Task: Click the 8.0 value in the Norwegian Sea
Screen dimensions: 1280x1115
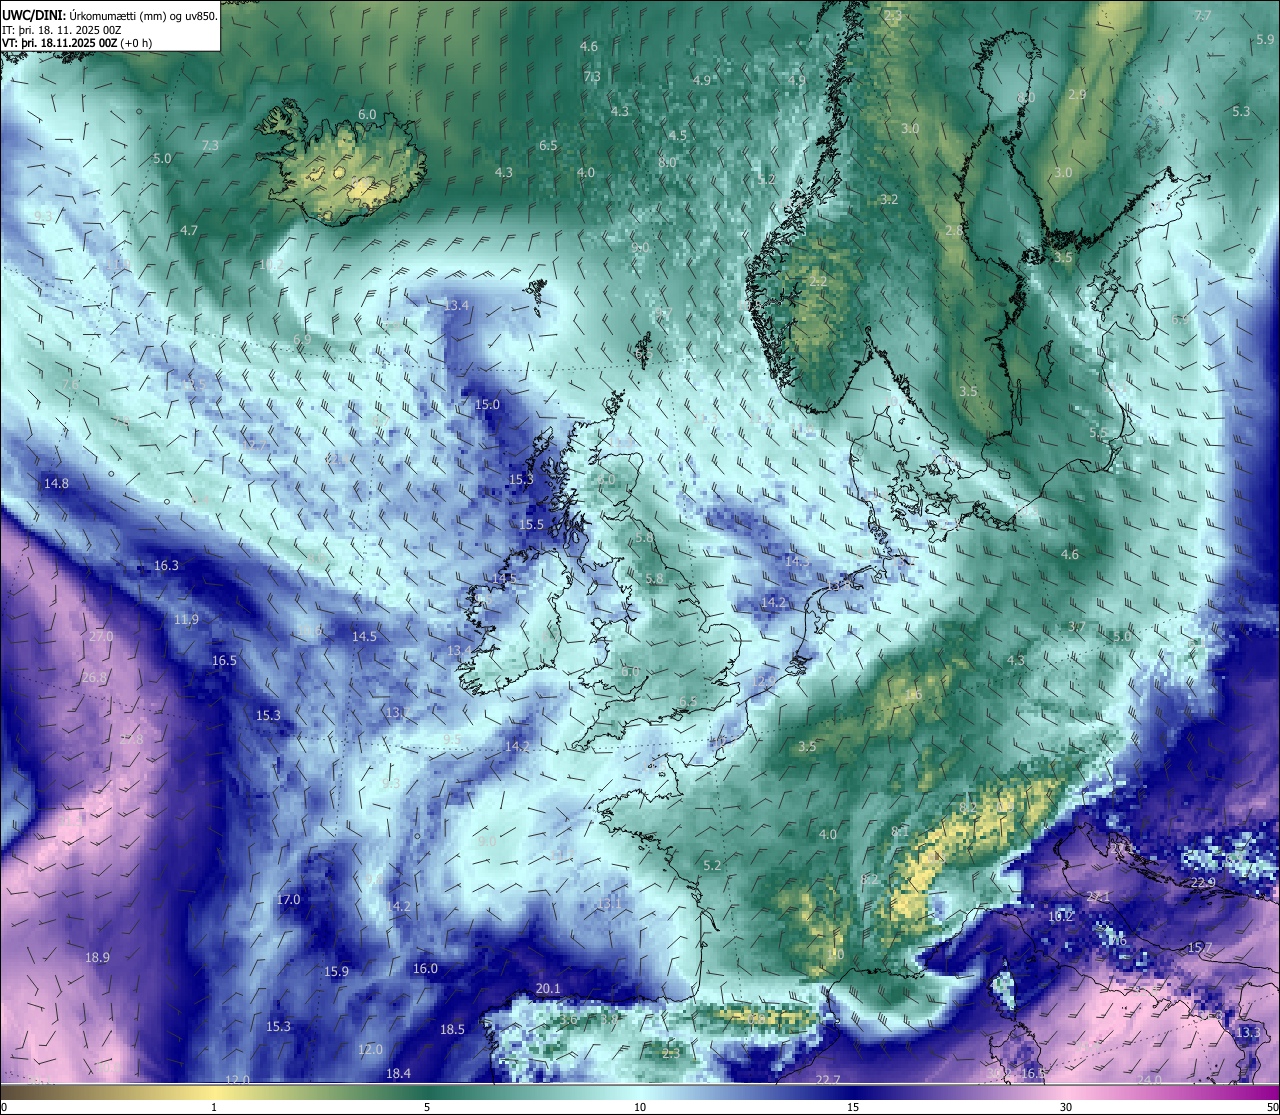Action: pyautogui.click(x=667, y=162)
